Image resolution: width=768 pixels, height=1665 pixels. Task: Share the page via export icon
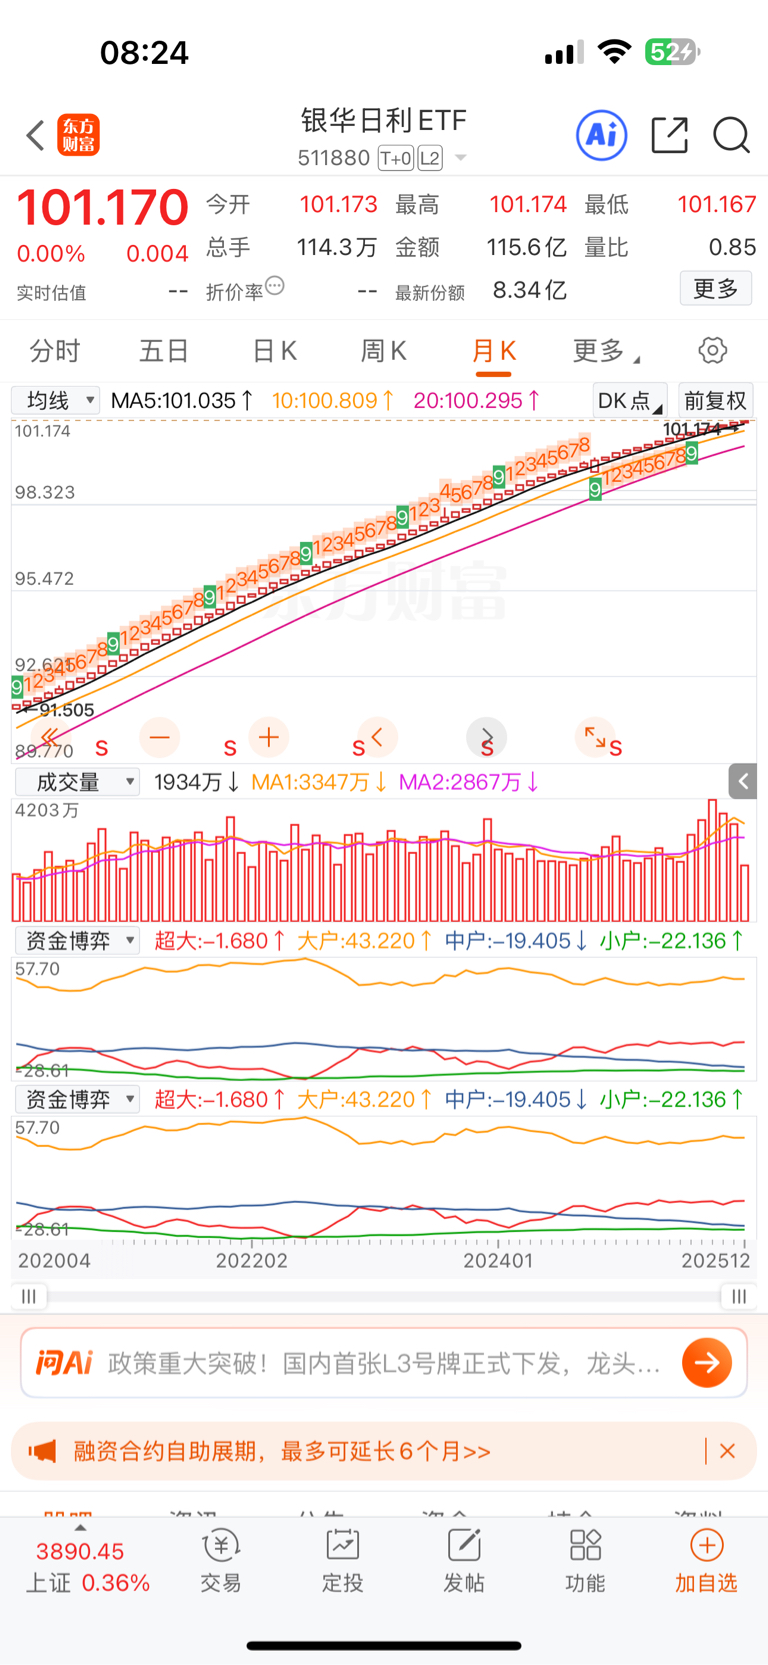click(x=669, y=135)
